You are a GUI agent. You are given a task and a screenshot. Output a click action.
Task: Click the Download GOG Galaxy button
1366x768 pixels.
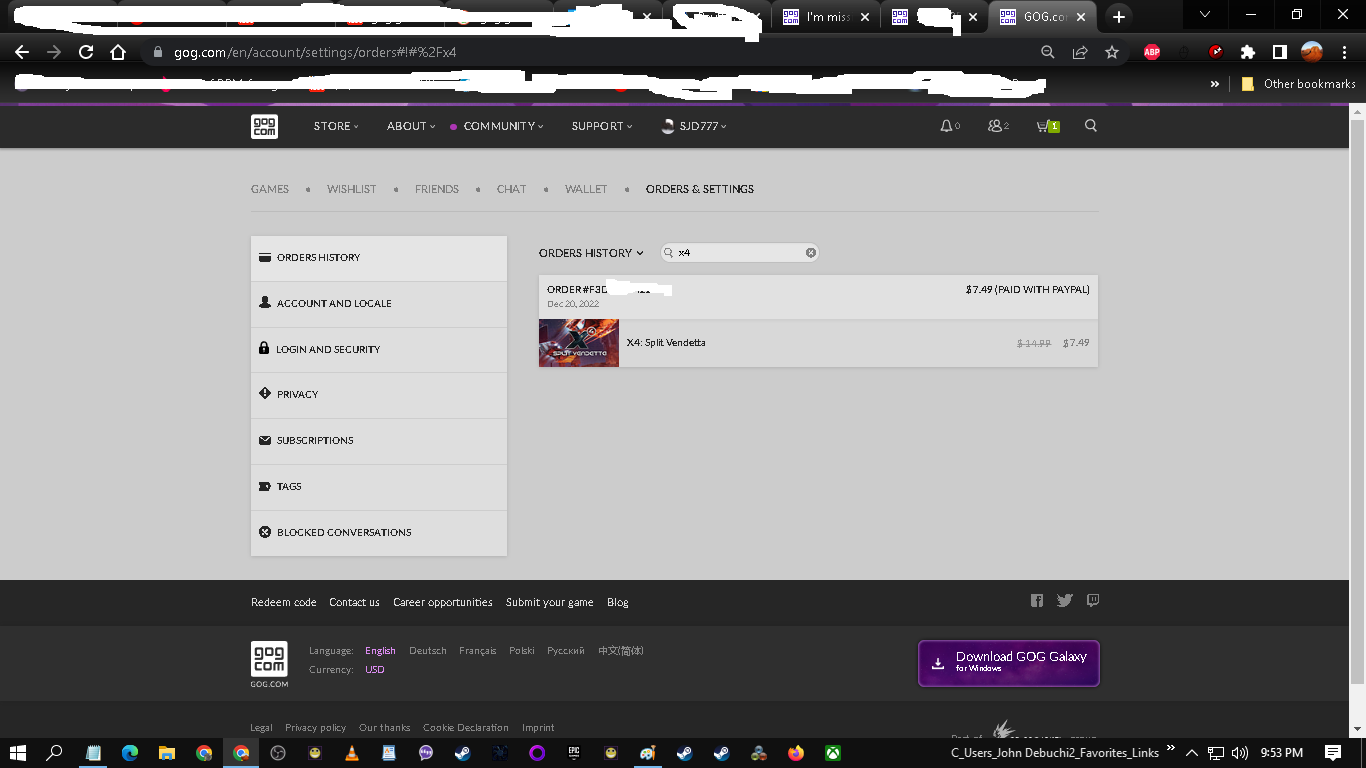click(x=1009, y=663)
